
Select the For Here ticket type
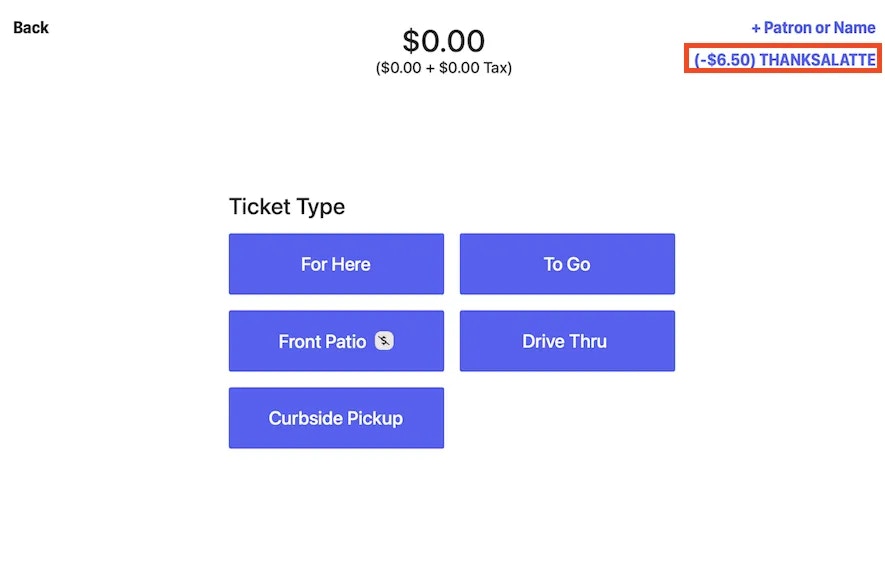click(336, 264)
